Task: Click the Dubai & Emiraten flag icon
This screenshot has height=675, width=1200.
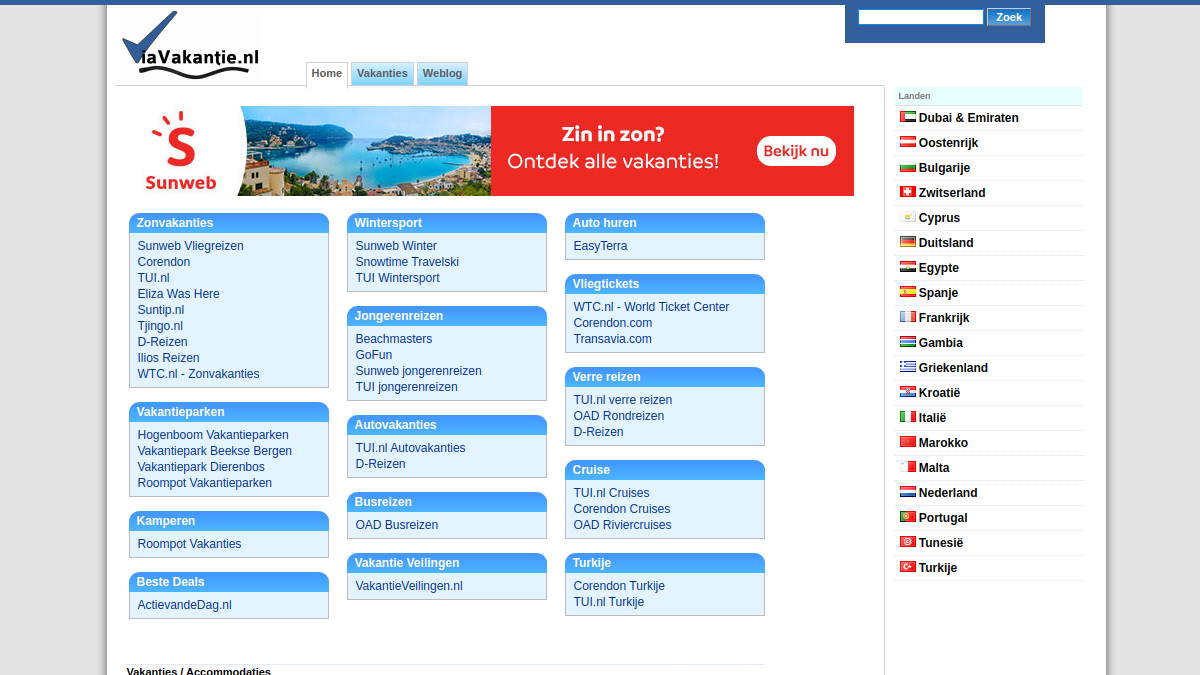Action: [x=907, y=117]
